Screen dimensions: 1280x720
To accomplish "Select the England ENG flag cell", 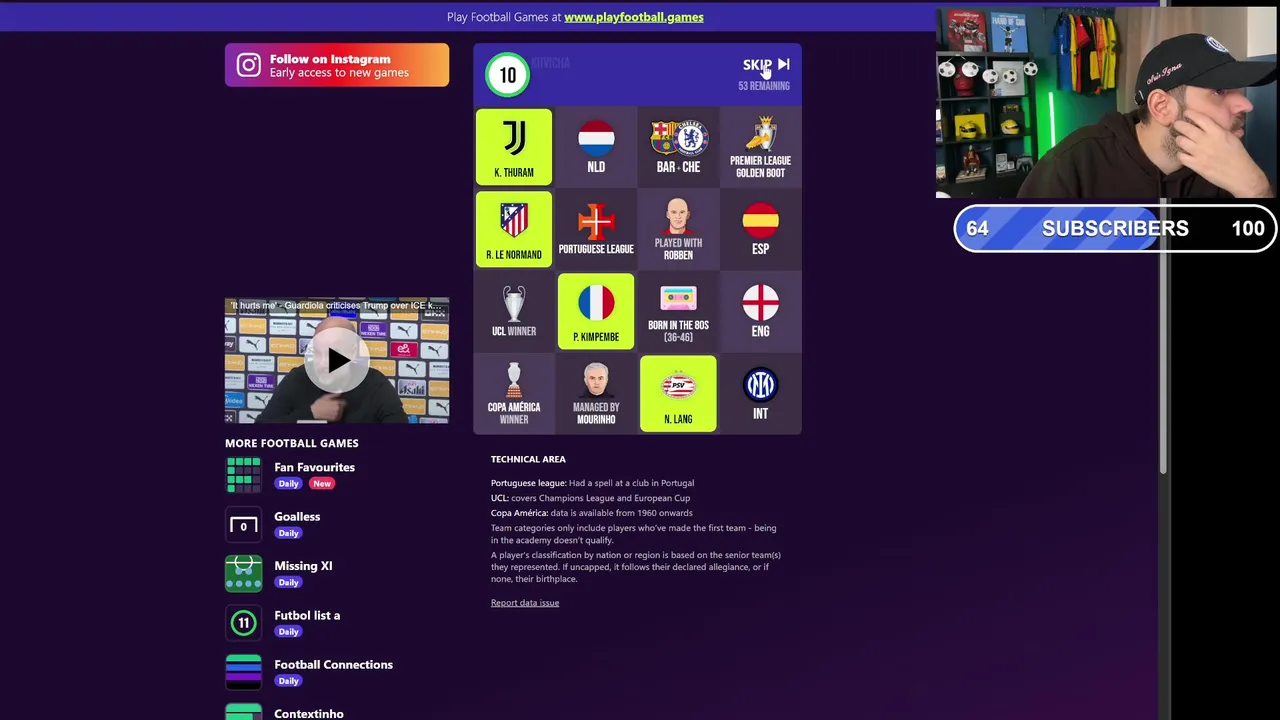I will point(760,311).
